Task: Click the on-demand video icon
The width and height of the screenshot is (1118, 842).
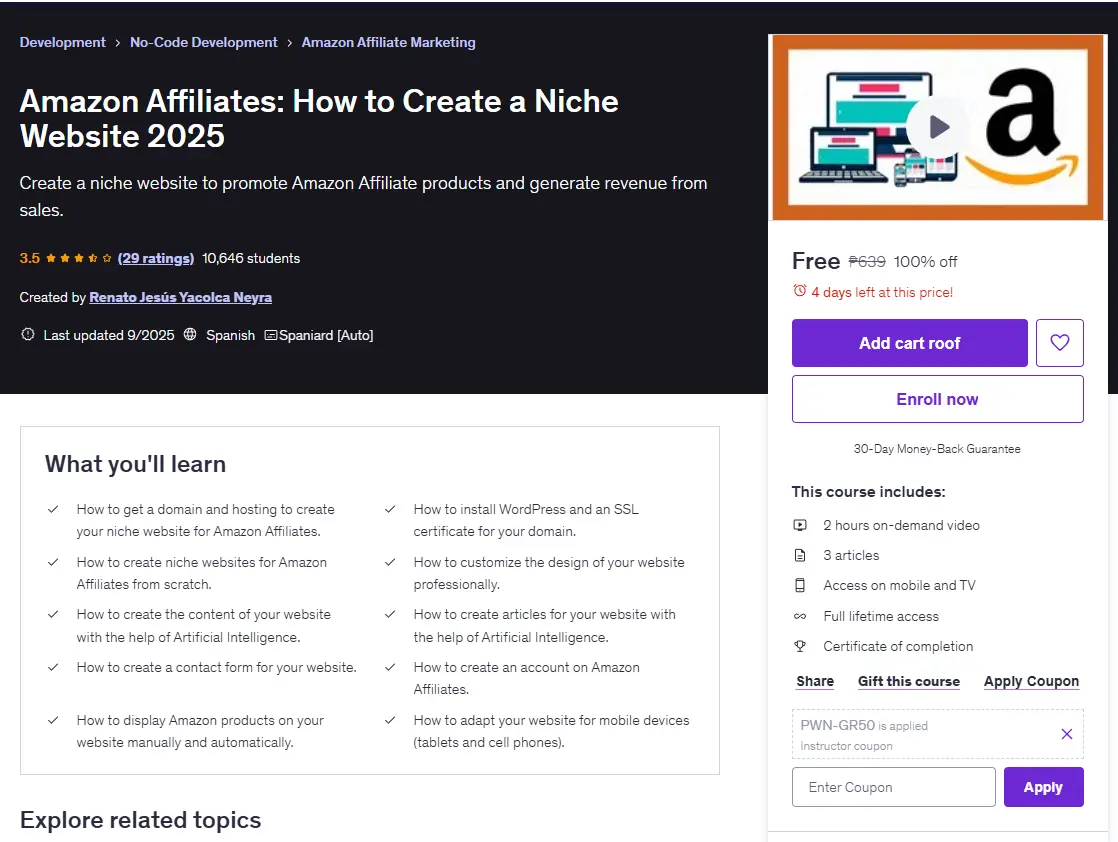Action: pos(800,525)
